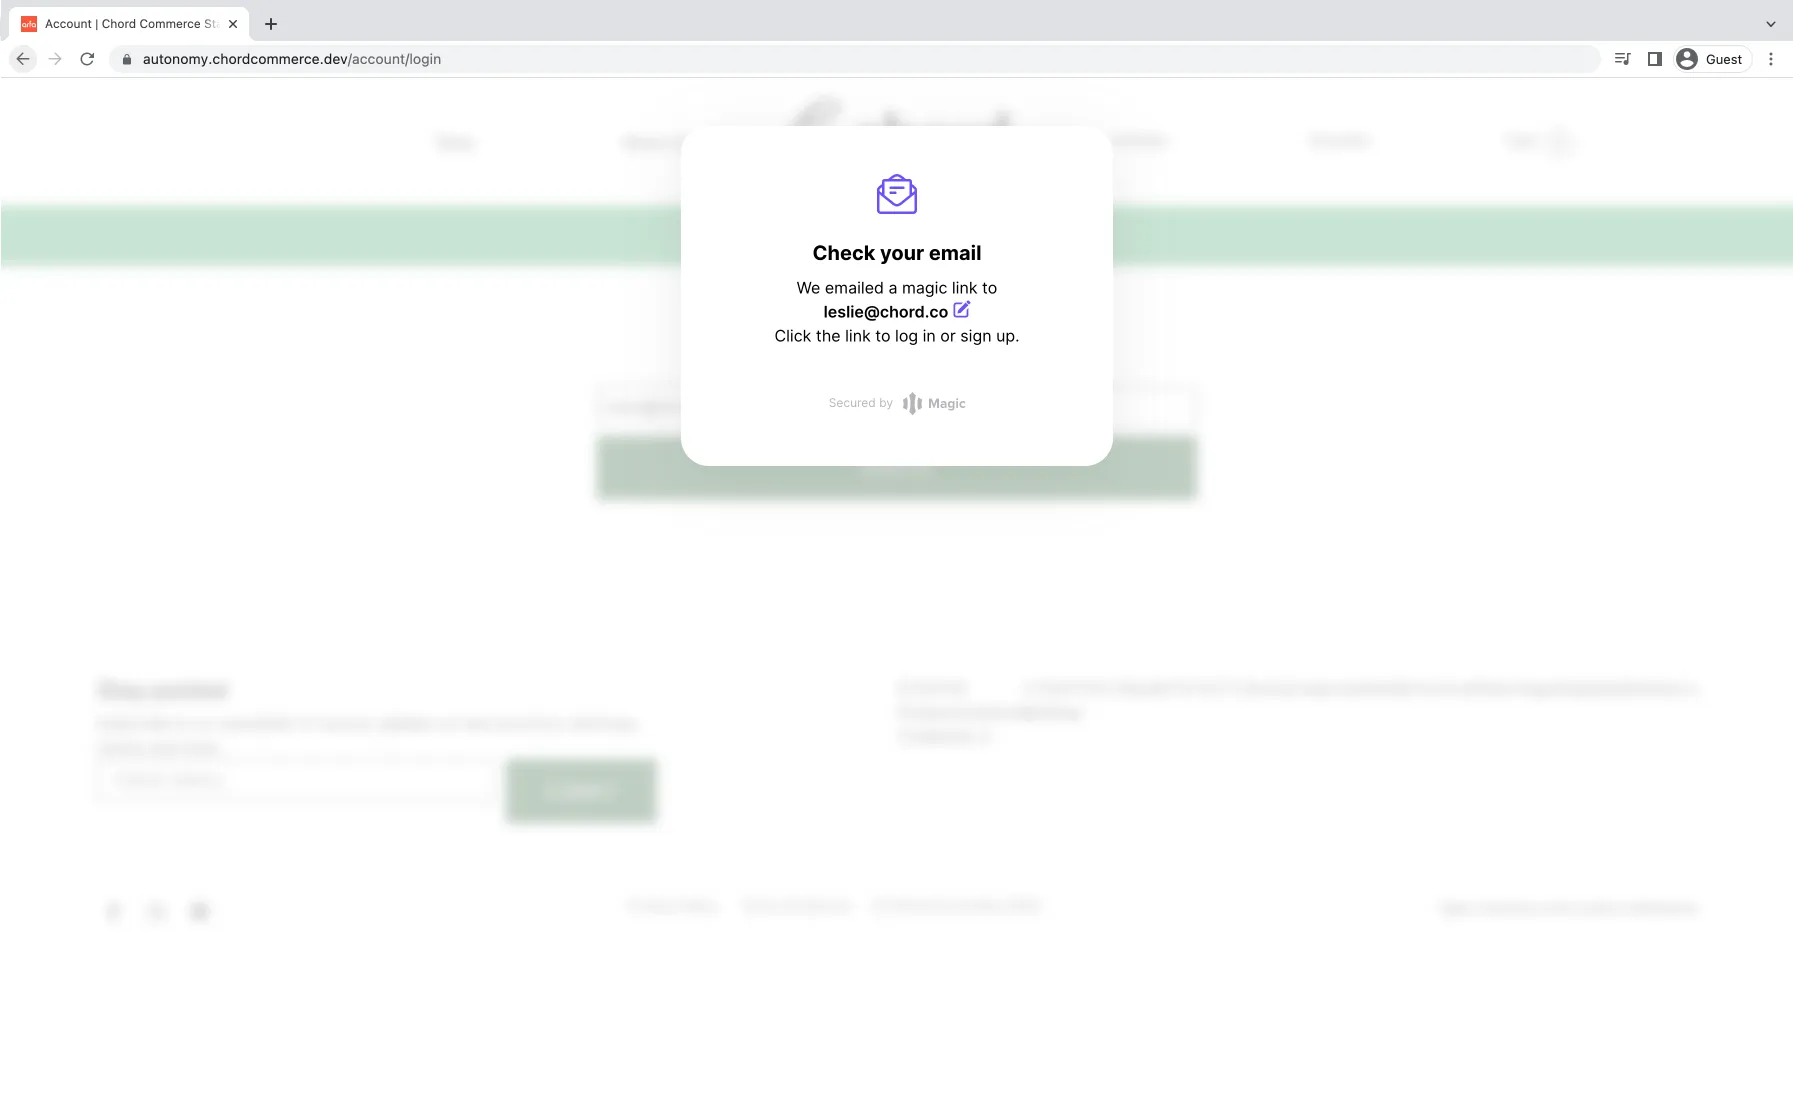Click the 'Check your email' heading
1793x1119 pixels.
click(x=897, y=253)
